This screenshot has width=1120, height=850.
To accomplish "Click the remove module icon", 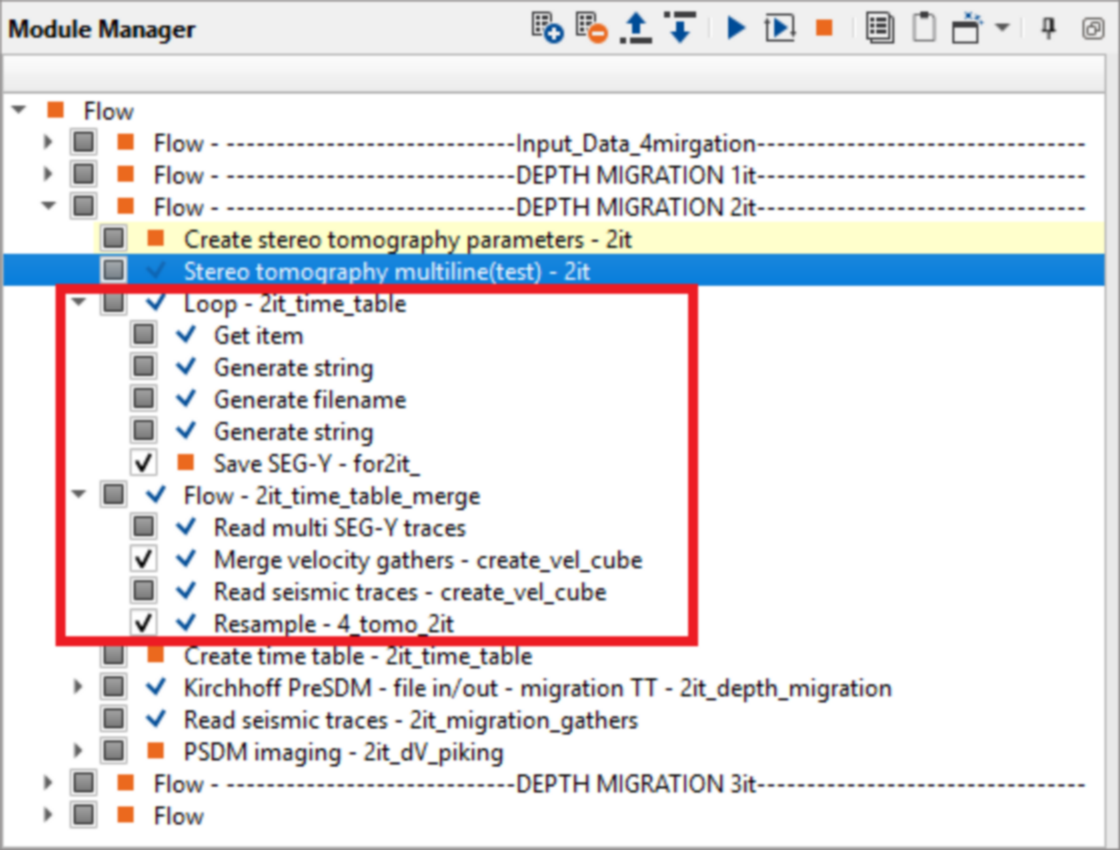I will [x=592, y=28].
